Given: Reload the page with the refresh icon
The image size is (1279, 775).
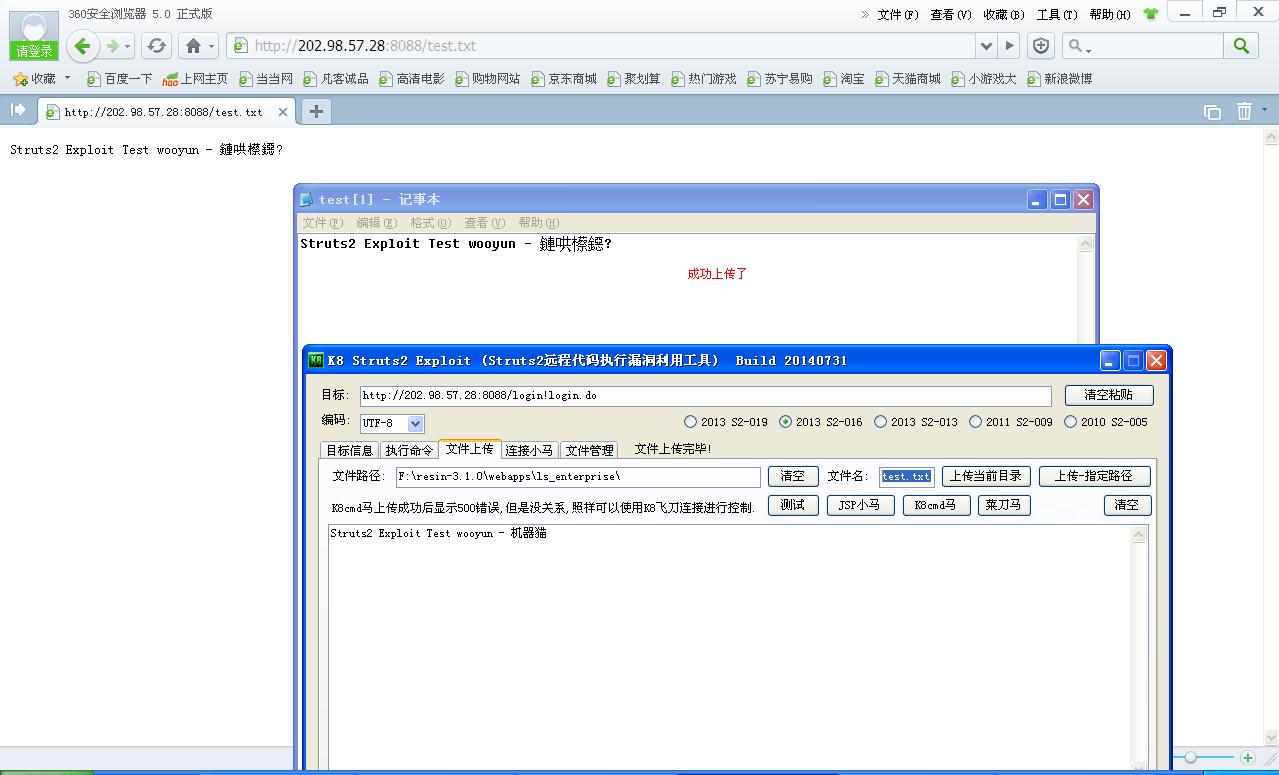Looking at the screenshot, I should point(156,46).
